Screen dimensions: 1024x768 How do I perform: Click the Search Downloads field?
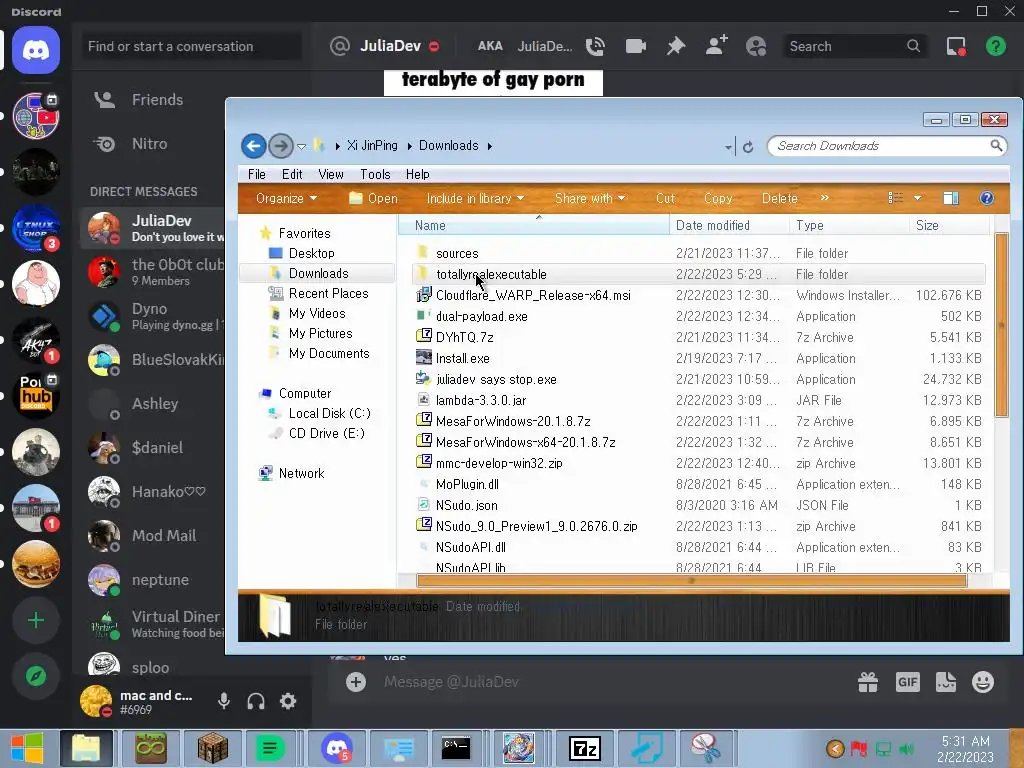point(886,146)
